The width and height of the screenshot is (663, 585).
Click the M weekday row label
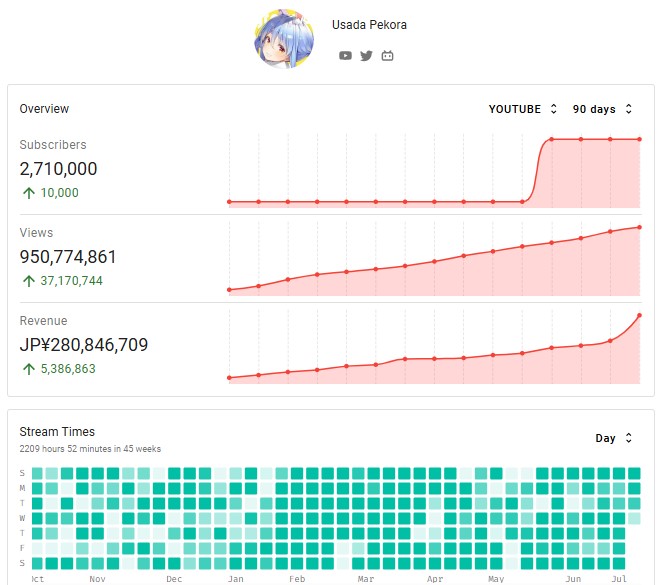(22, 488)
